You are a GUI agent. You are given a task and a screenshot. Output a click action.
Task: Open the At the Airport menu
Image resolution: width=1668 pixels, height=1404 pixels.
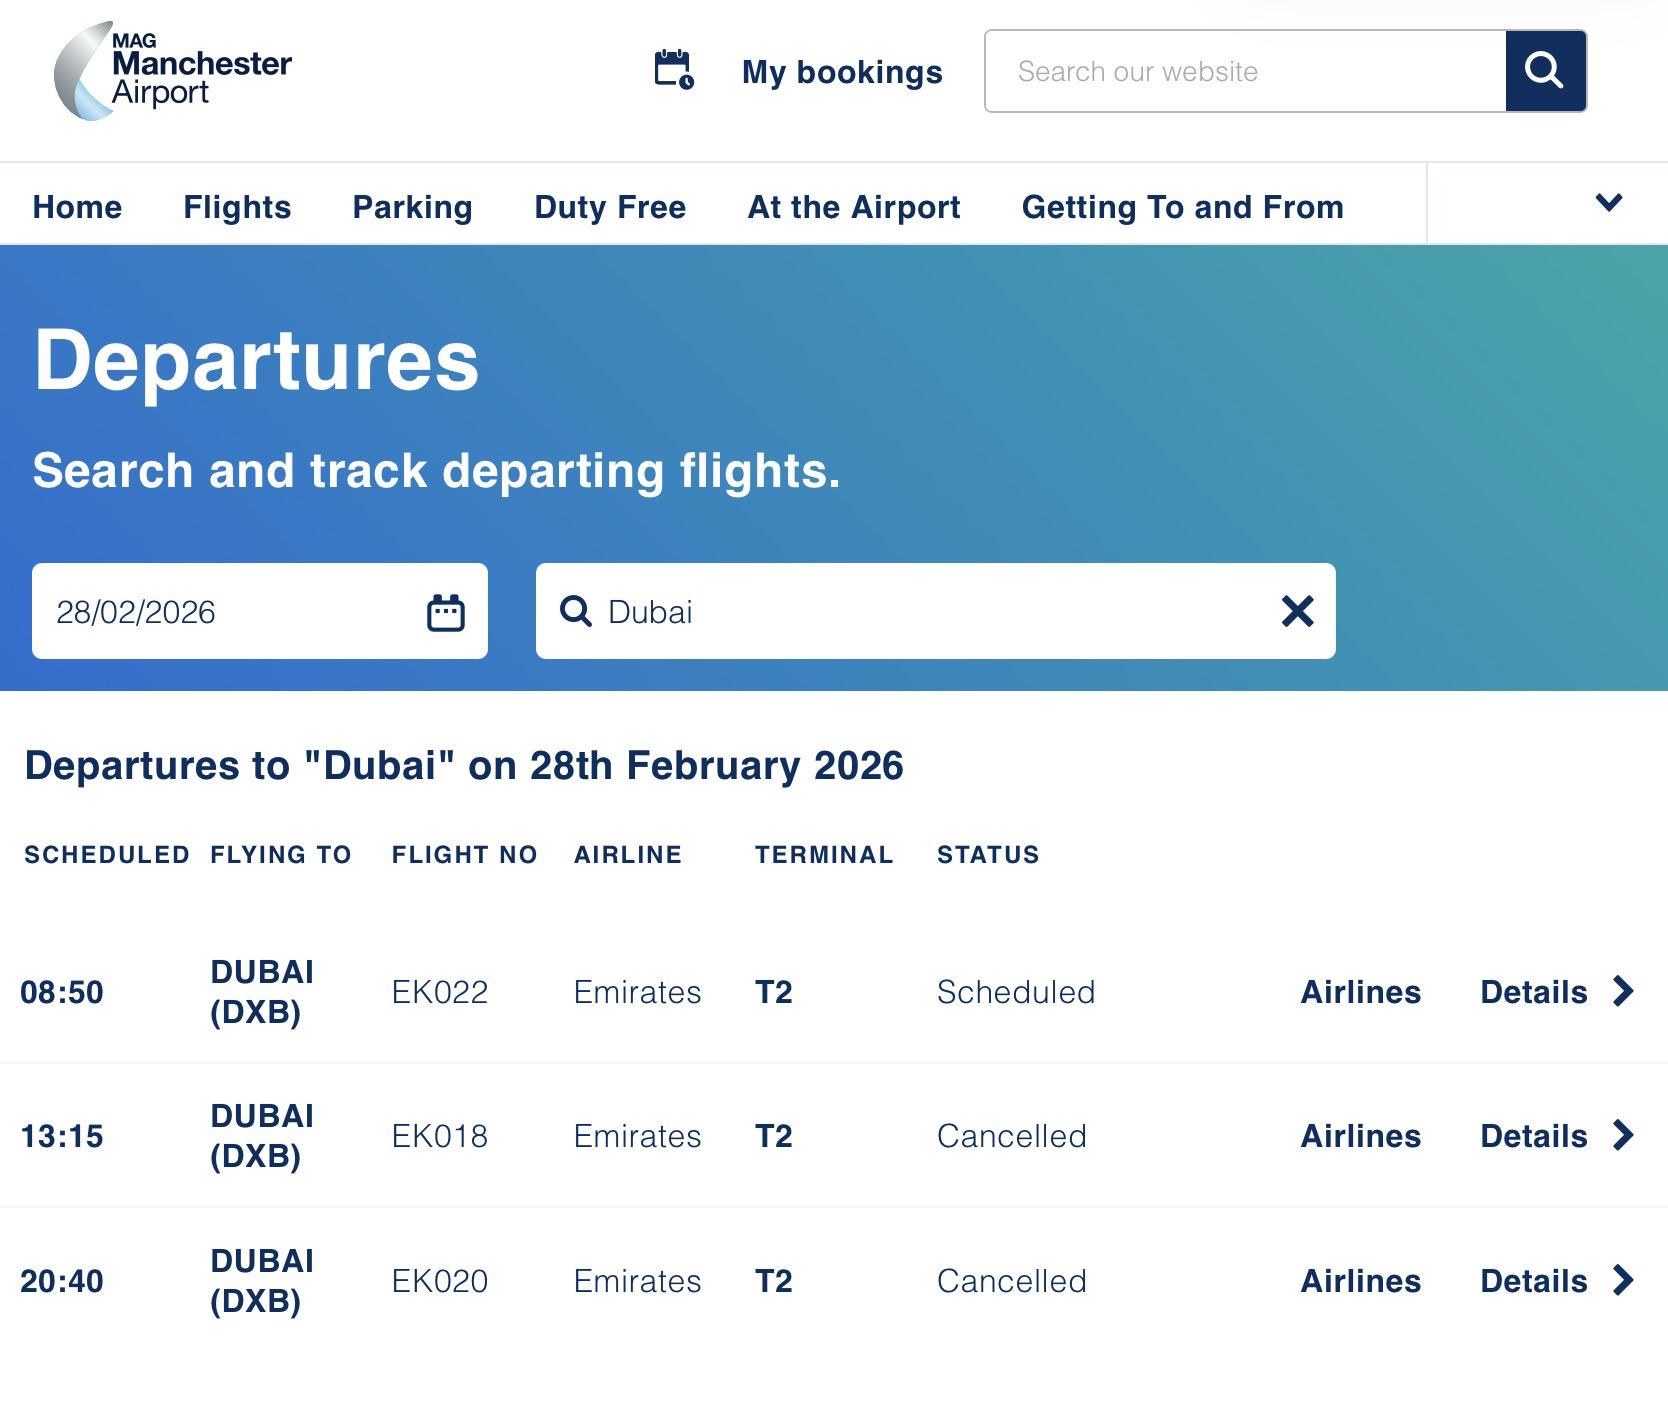[854, 207]
